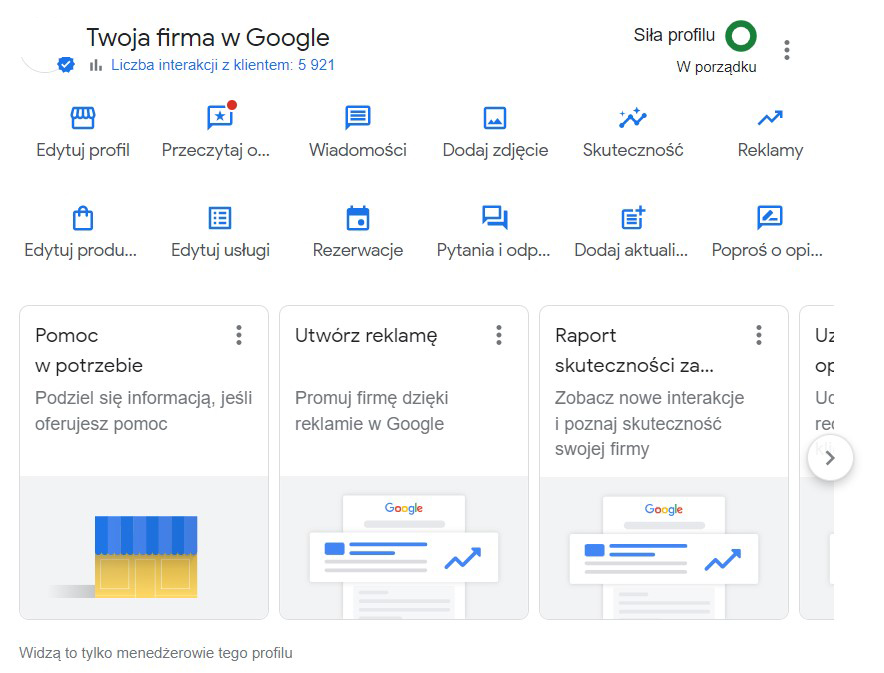Viewport: 884px width, 673px height.
Task: Click the 'Poproś o opi...' label
Action: (767, 250)
